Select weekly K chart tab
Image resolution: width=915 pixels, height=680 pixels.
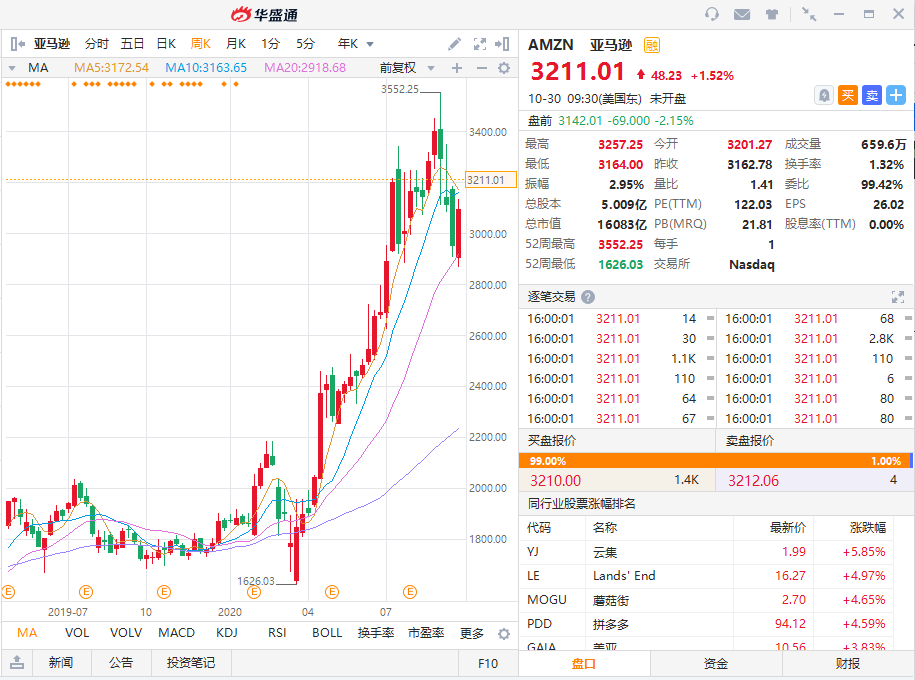201,44
